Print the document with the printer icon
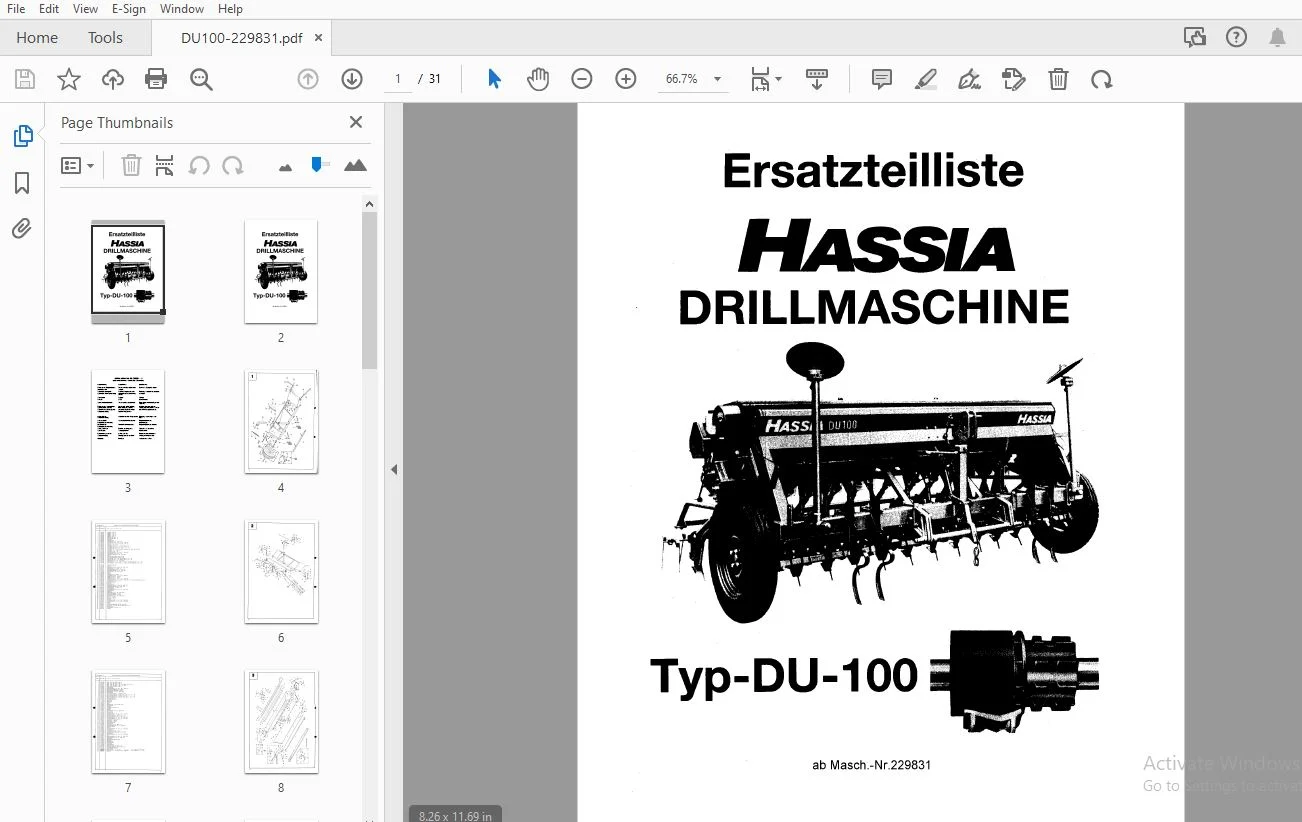 pos(156,79)
